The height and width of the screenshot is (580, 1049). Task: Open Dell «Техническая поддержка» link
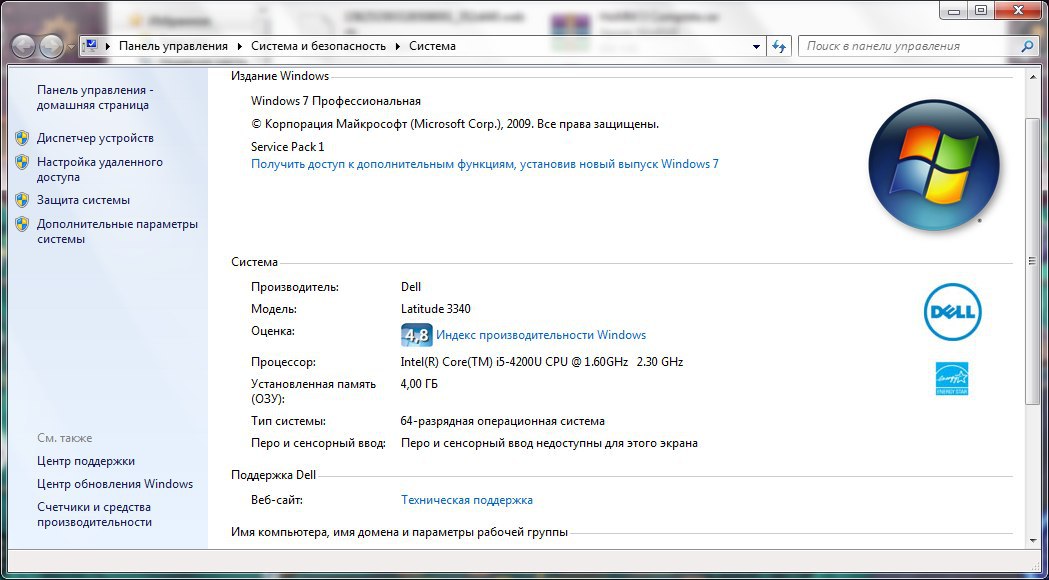[x=466, y=500]
